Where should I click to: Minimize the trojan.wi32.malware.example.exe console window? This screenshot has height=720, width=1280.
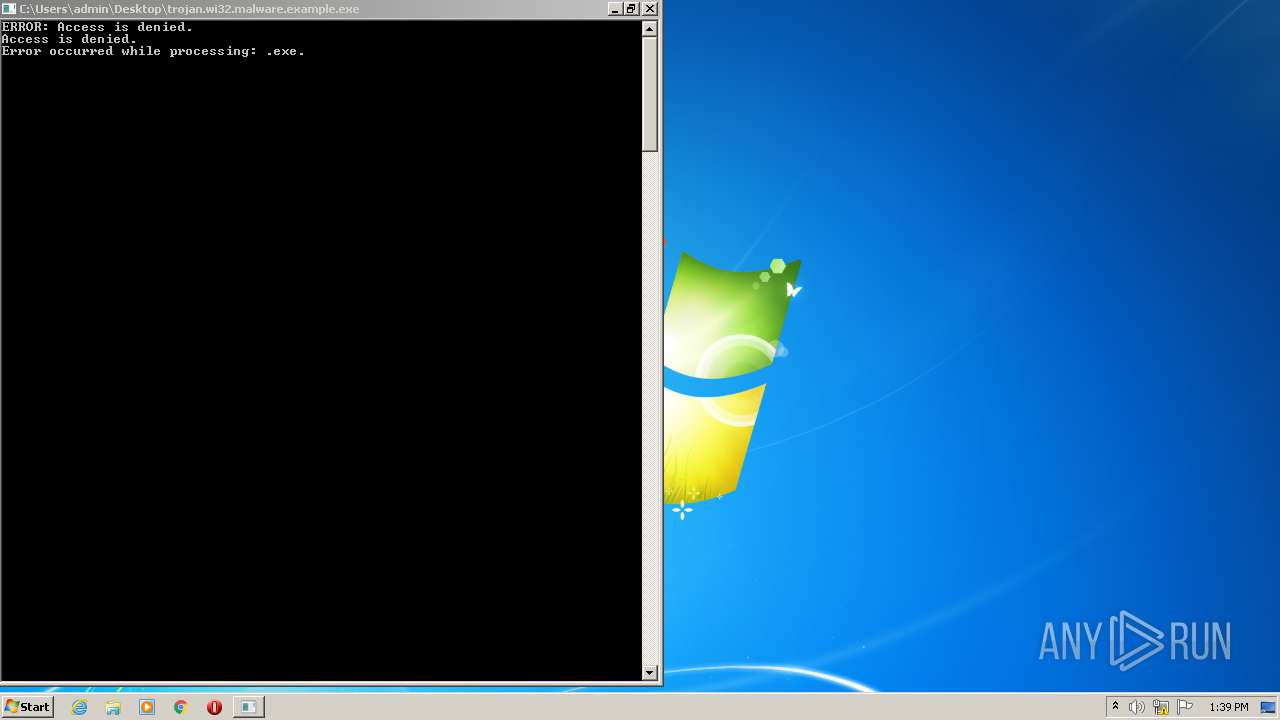614,8
